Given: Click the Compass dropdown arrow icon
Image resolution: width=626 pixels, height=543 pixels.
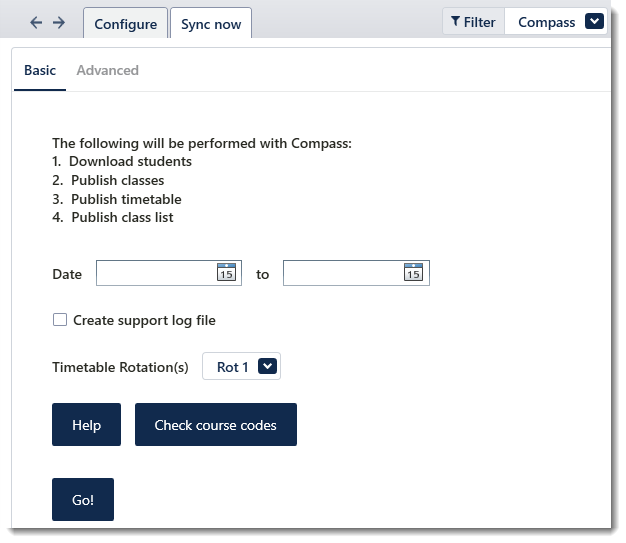Looking at the screenshot, I should [x=594, y=22].
